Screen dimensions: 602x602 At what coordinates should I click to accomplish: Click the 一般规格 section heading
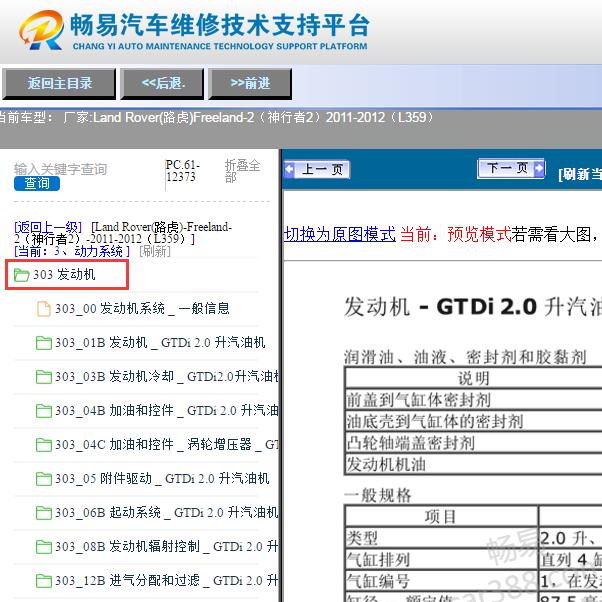point(378,495)
